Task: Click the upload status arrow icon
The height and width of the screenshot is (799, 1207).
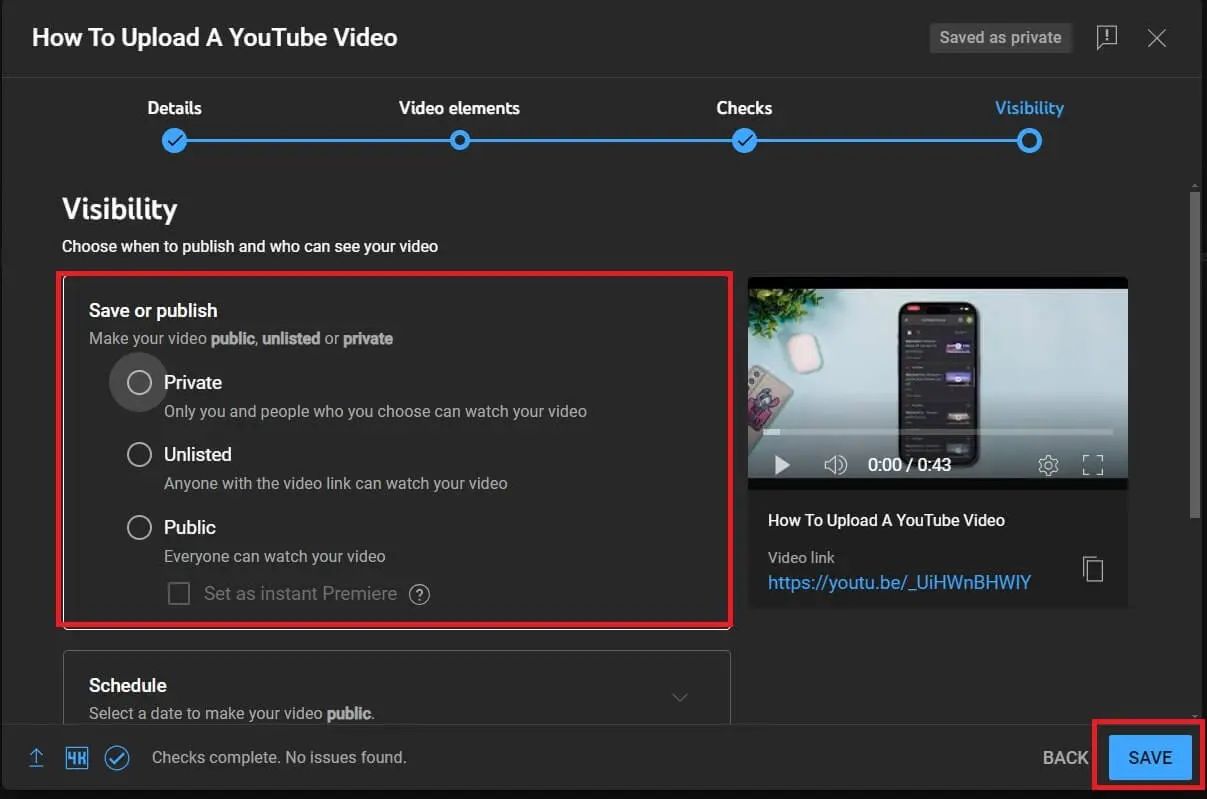Action: pyautogui.click(x=36, y=757)
